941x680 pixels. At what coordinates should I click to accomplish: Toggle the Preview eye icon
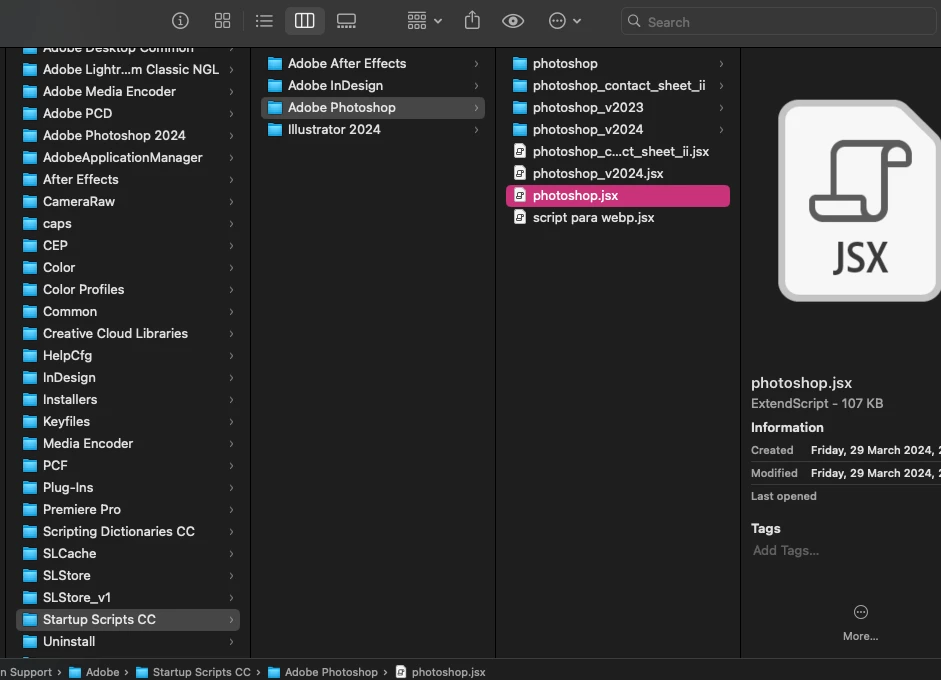click(513, 21)
